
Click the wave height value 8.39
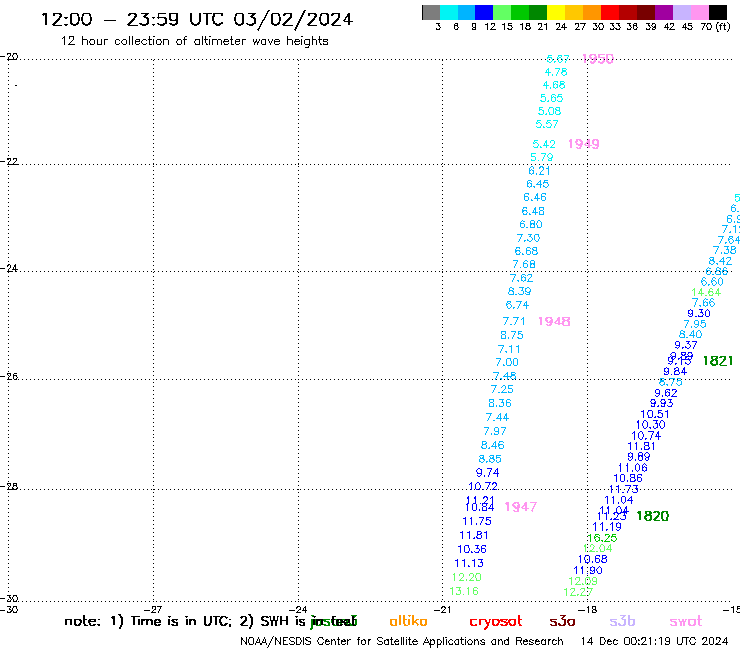[x=519, y=292]
